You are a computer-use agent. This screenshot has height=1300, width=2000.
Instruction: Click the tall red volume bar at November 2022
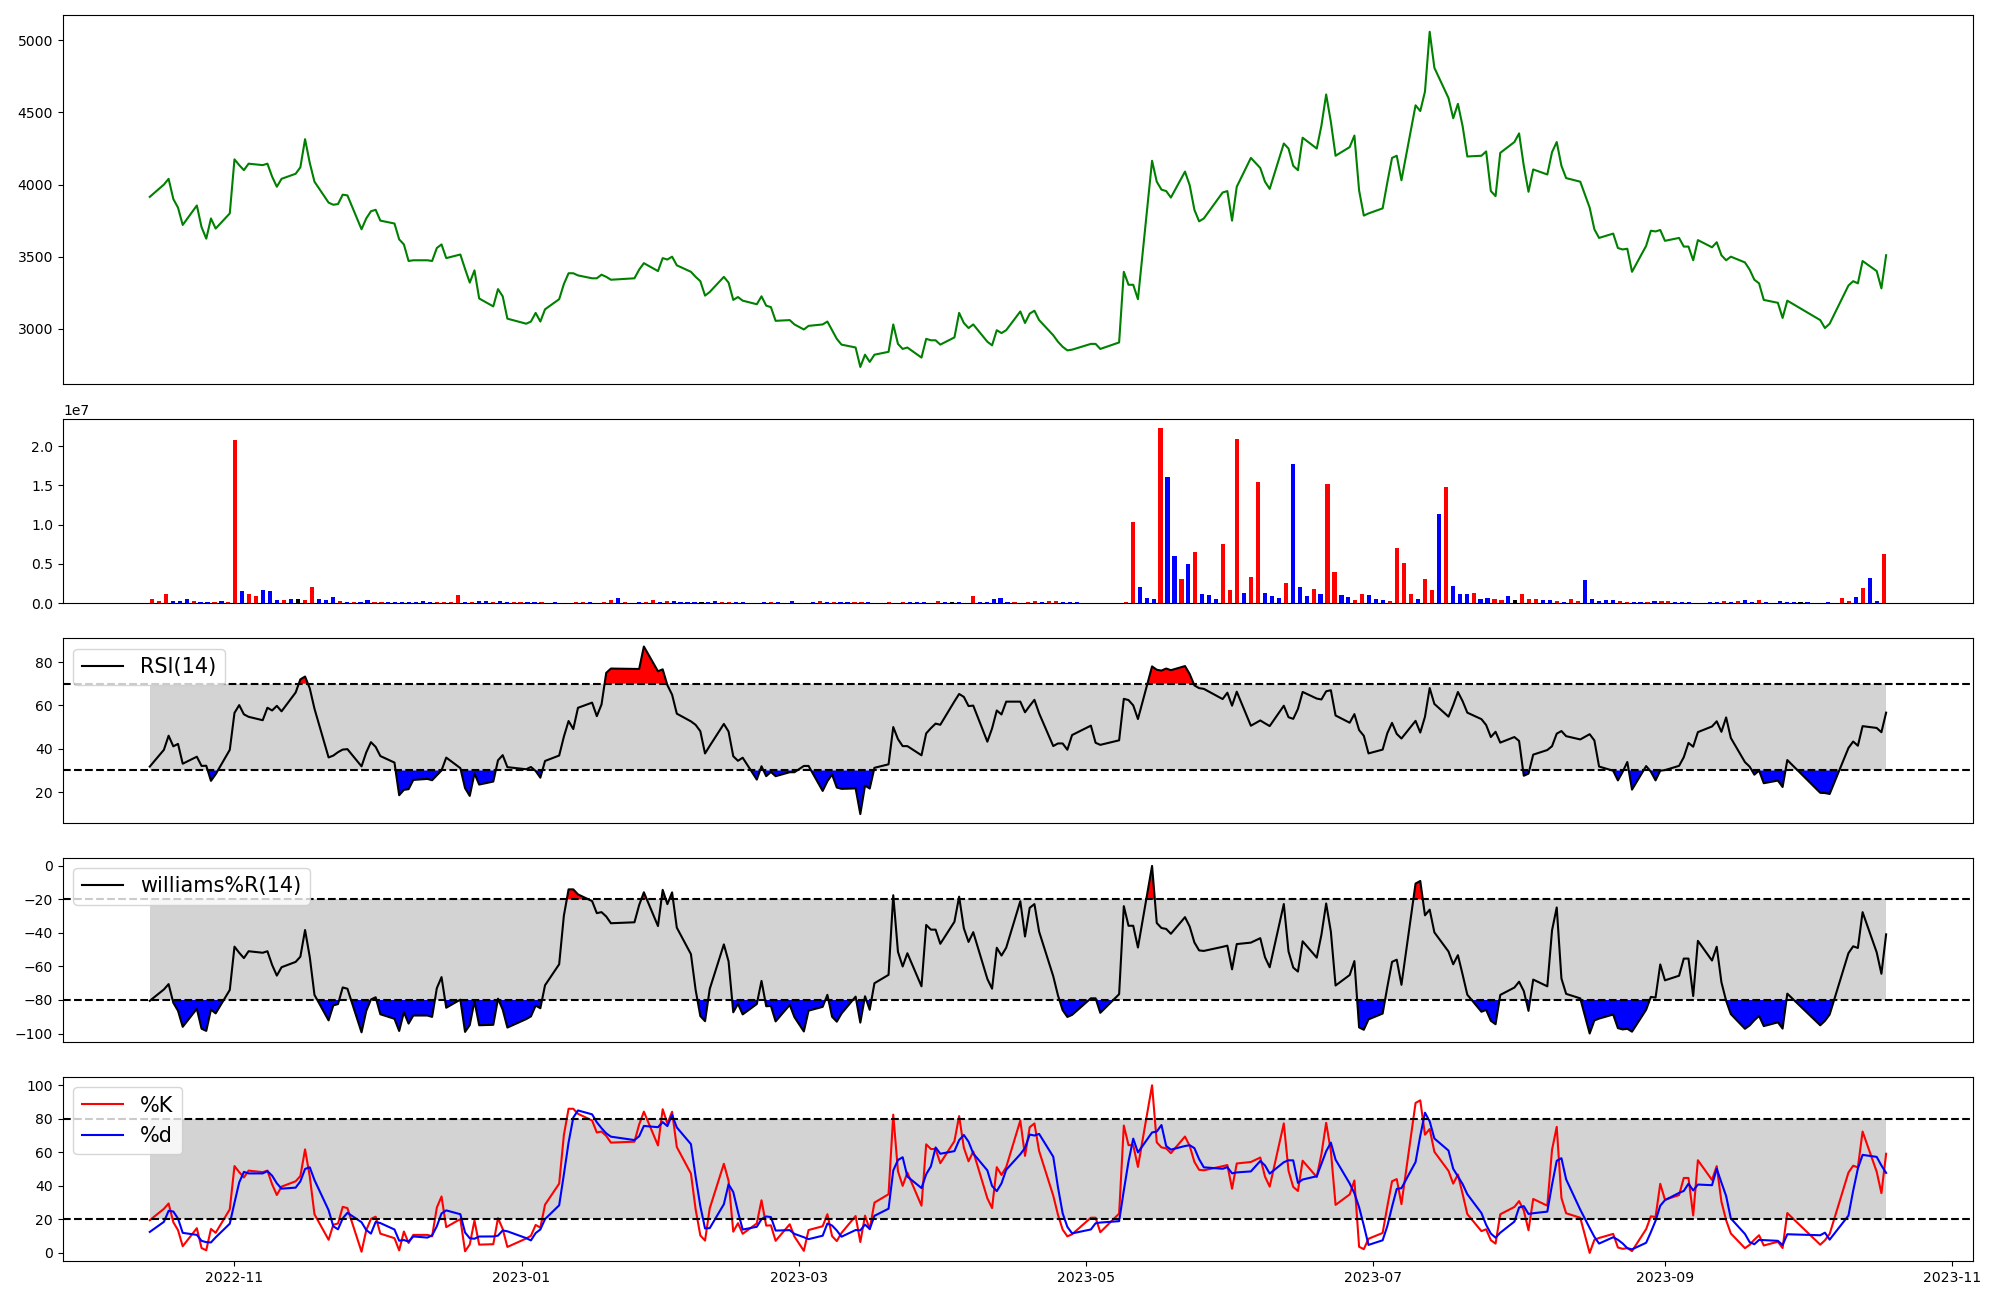click(x=235, y=520)
